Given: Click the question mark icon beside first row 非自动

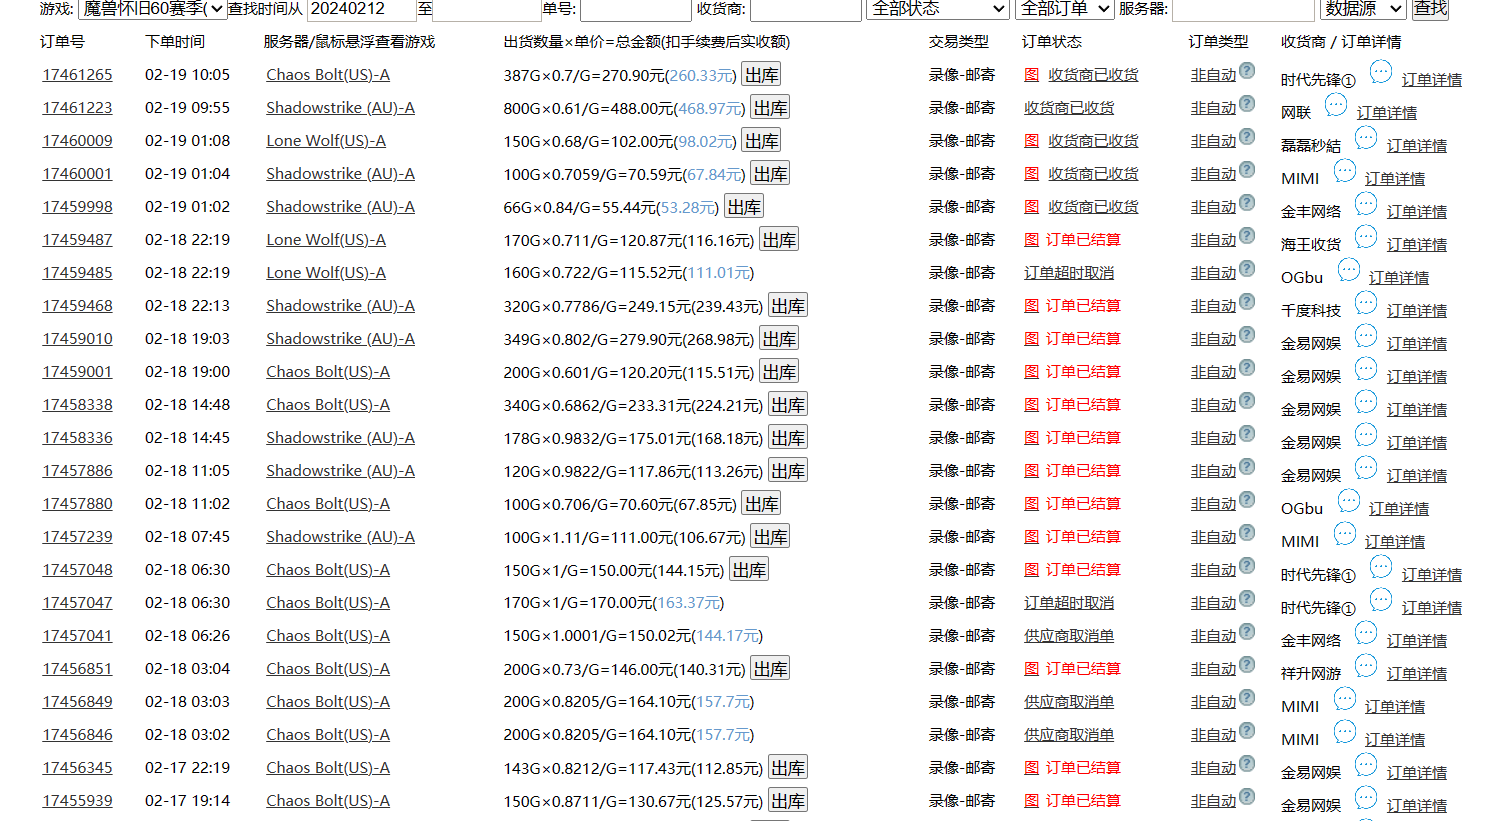Looking at the screenshot, I should point(1245,67).
